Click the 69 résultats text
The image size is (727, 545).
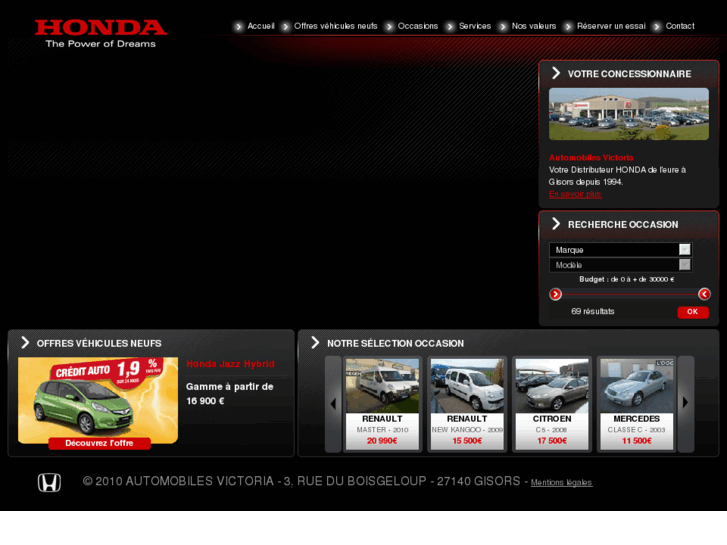point(593,311)
